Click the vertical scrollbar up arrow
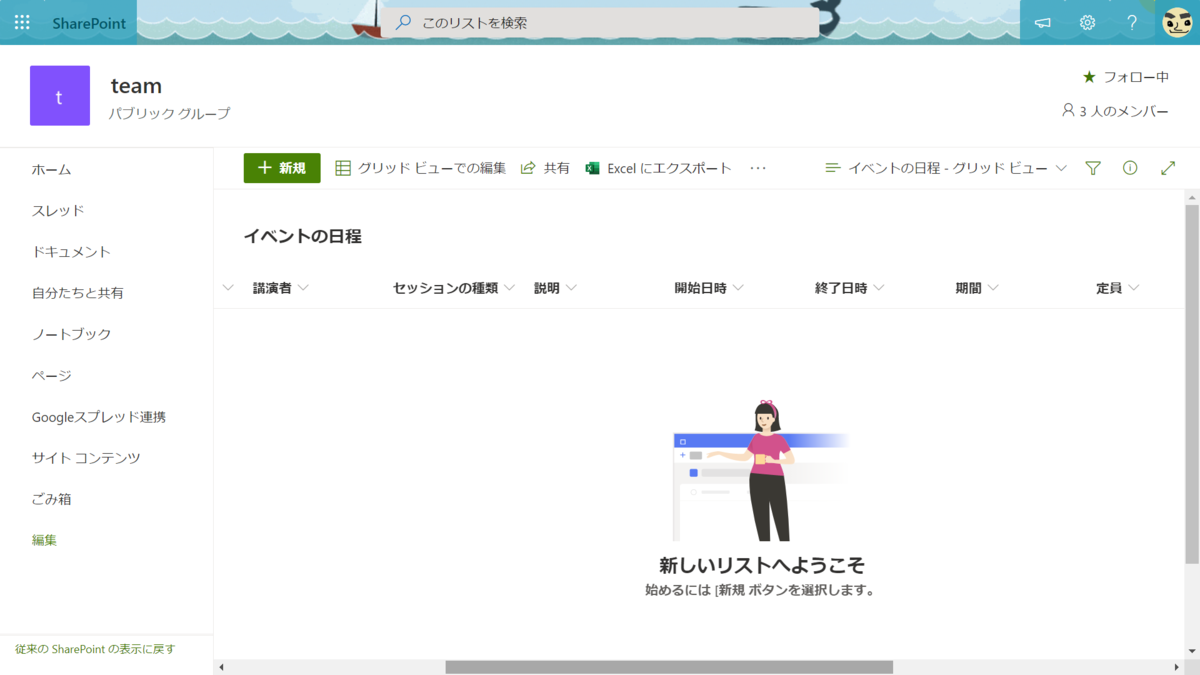The image size is (1200, 675). coord(1191,197)
